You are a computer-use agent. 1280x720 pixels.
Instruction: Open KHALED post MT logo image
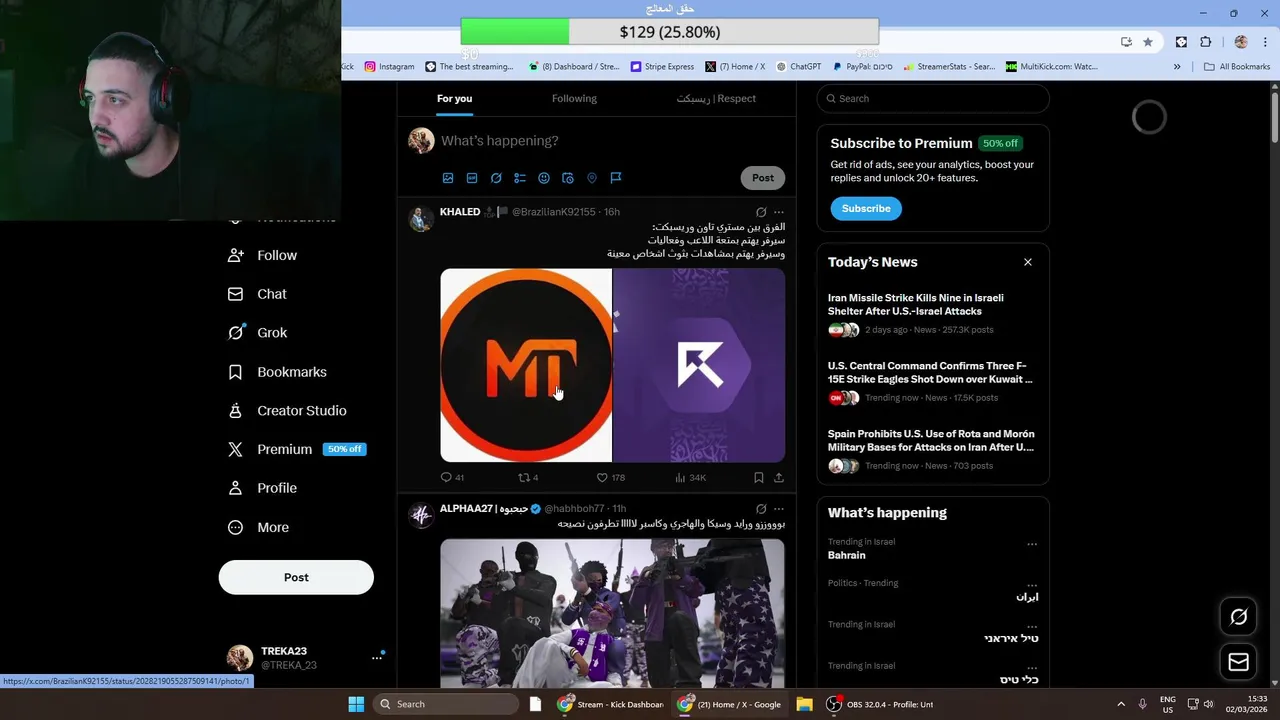(x=526, y=365)
